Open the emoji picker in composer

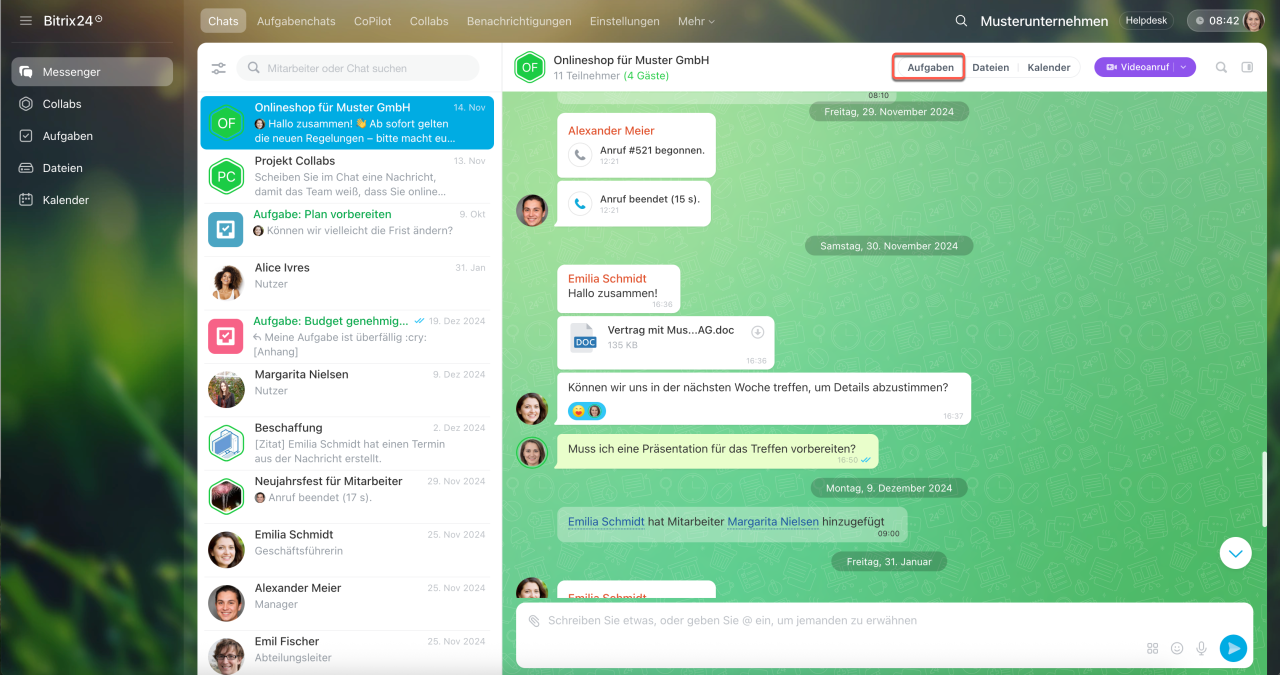(1177, 648)
